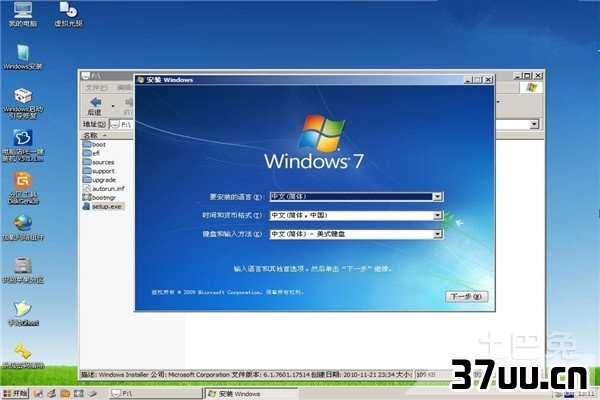Click the orange folder quick launch icon
The image size is (600, 400).
click(x=65, y=393)
